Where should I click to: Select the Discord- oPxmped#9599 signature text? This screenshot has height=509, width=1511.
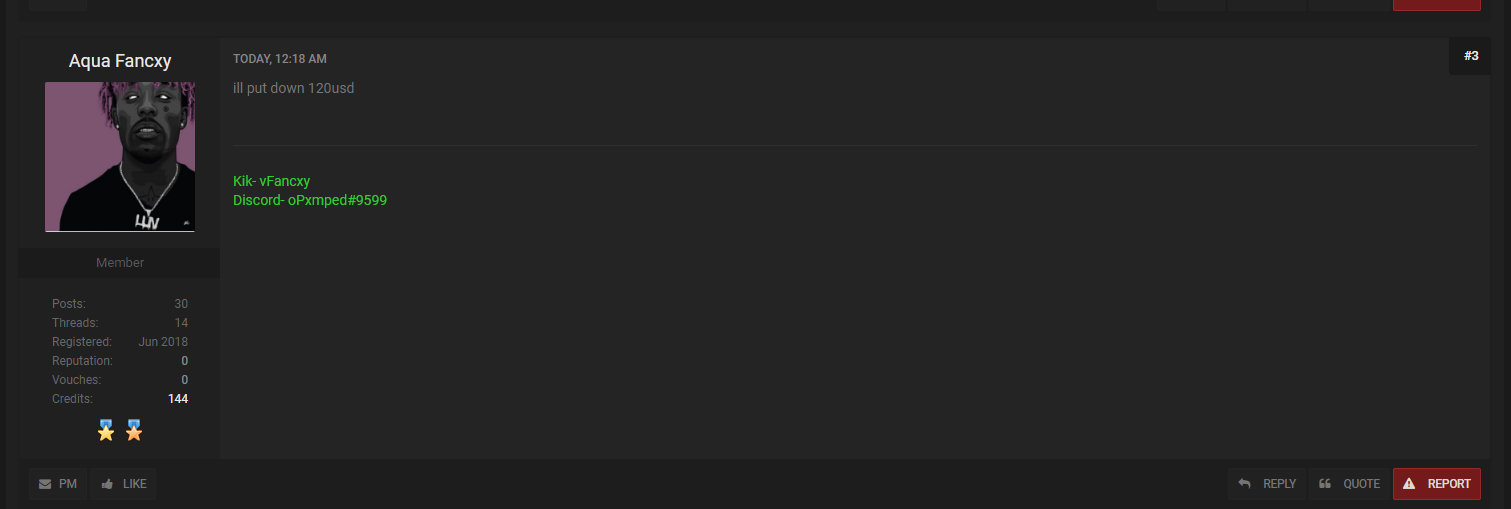tap(310, 200)
